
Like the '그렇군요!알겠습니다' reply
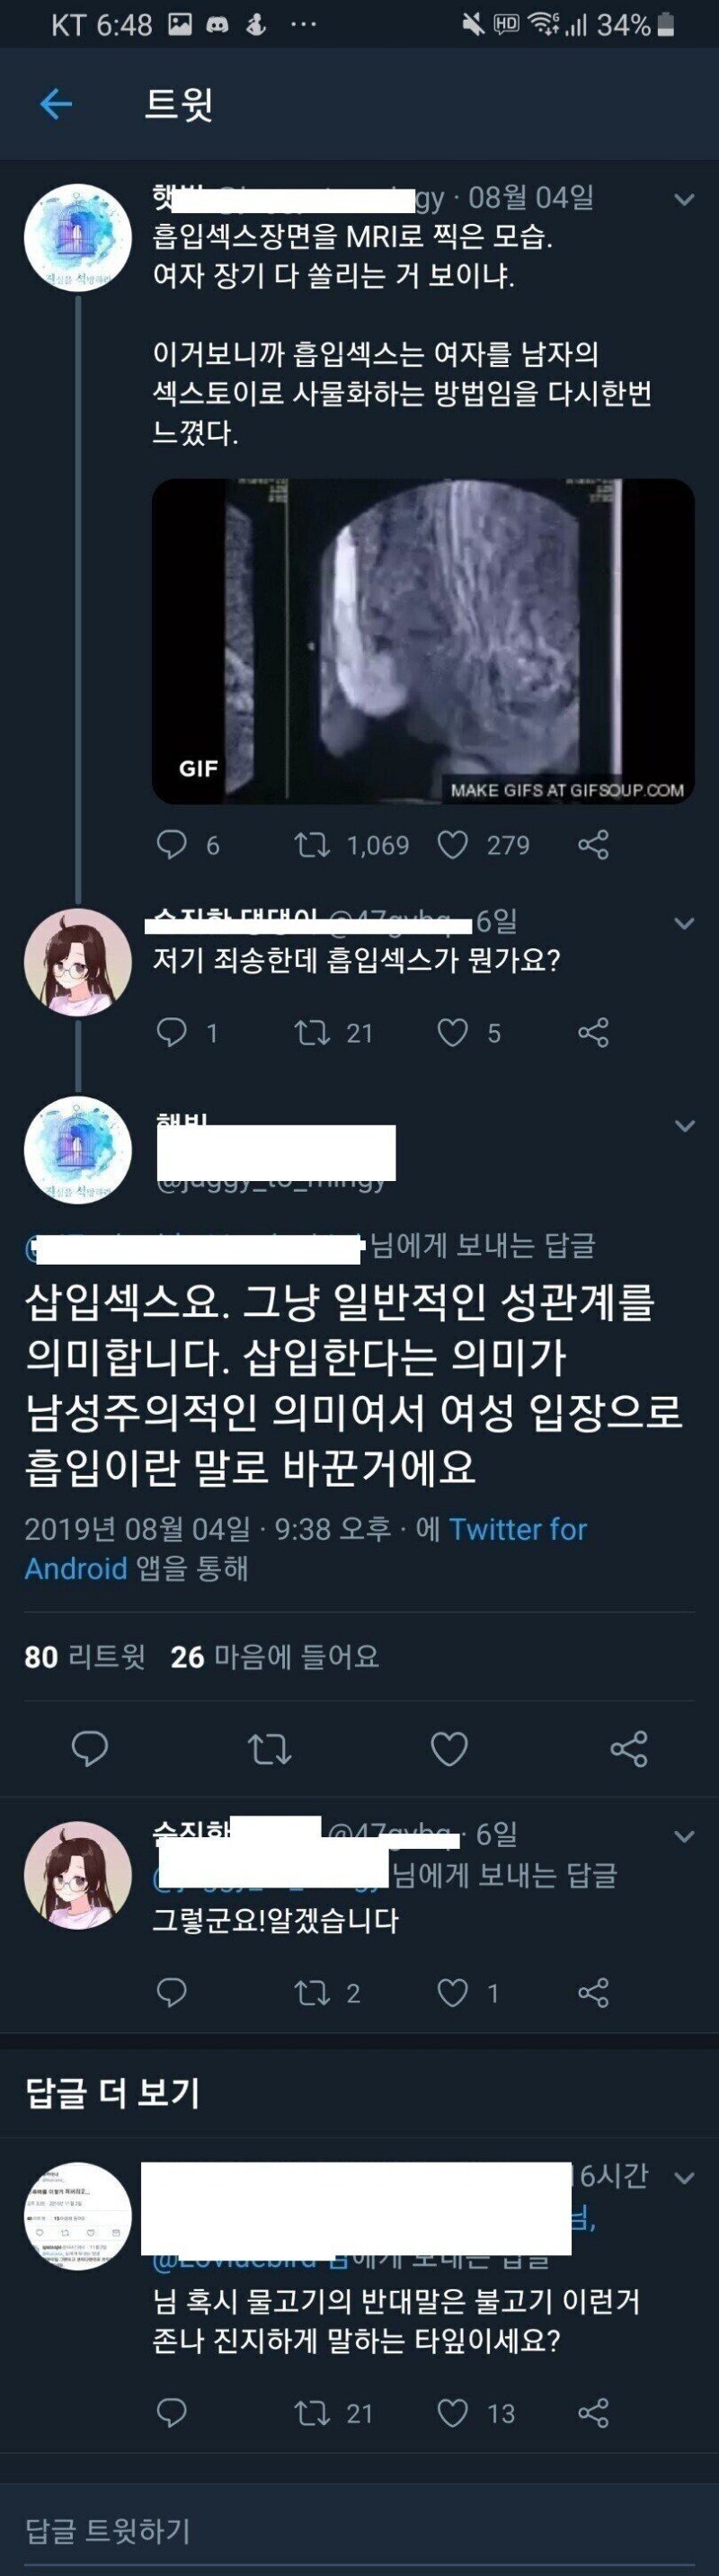[x=453, y=1993]
